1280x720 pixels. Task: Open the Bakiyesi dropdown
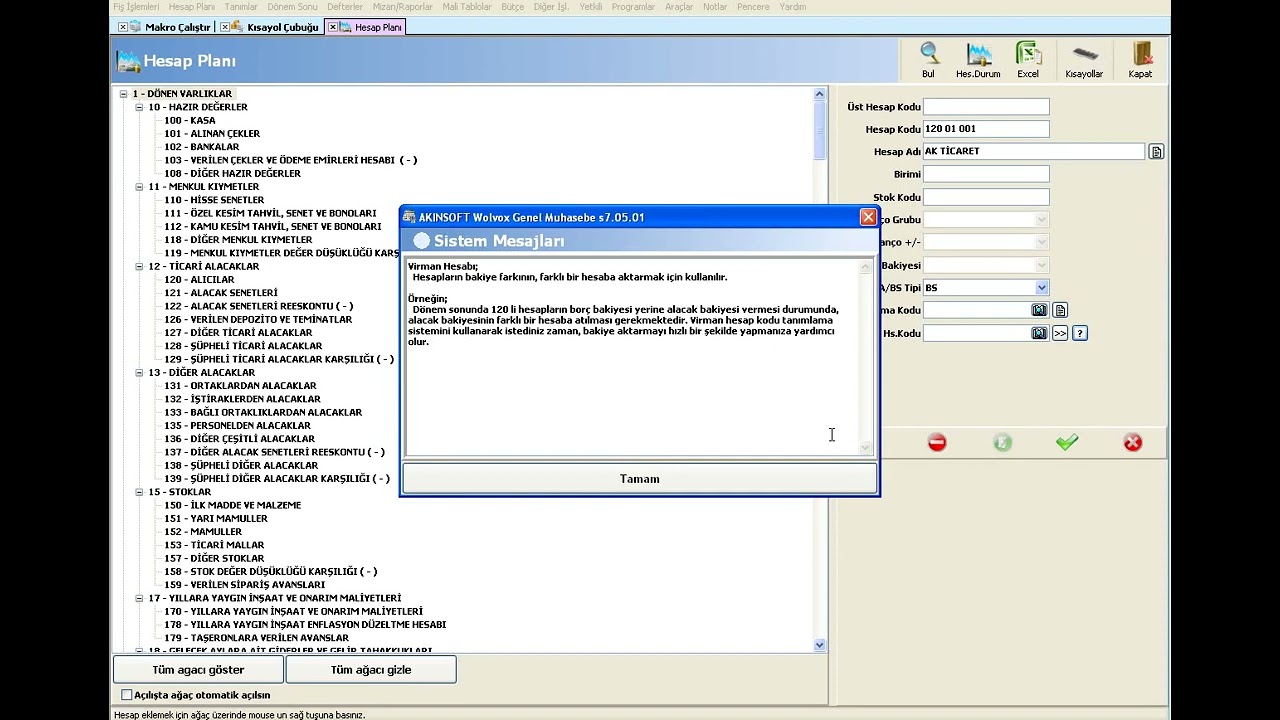coord(1041,265)
